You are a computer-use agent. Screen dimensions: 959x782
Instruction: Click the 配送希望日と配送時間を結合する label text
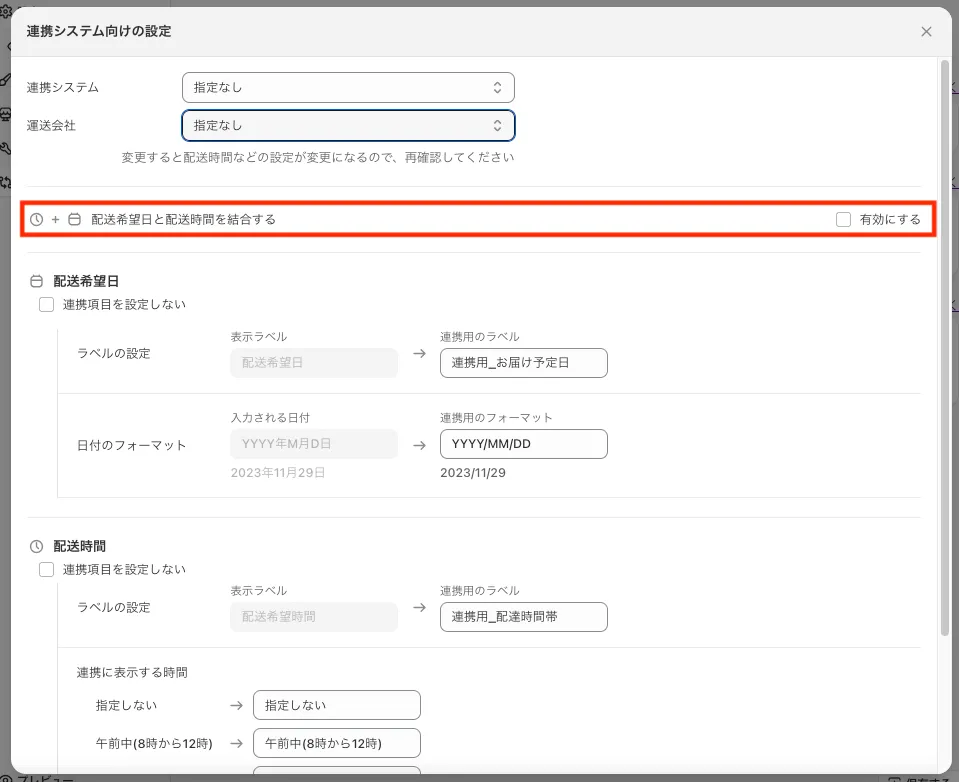click(x=183, y=219)
